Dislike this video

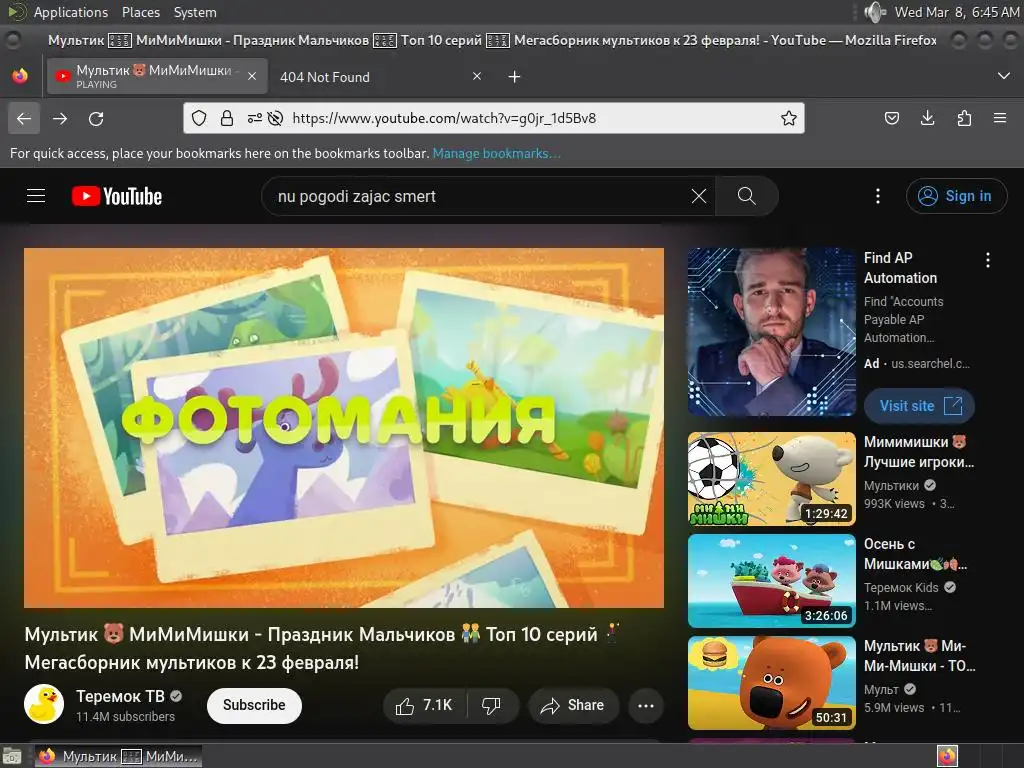click(x=492, y=705)
